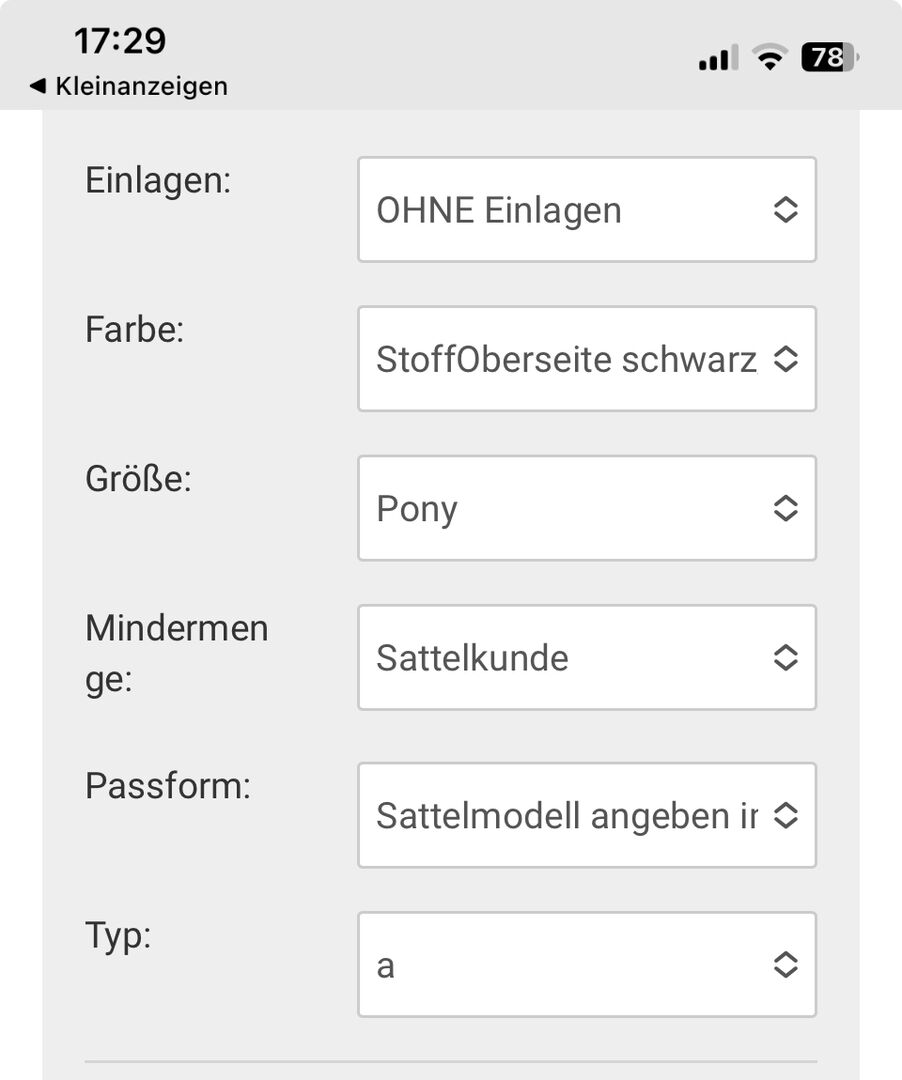This screenshot has width=902, height=1080.
Task: Tap the Einlagen label text
Action: click(x=158, y=180)
